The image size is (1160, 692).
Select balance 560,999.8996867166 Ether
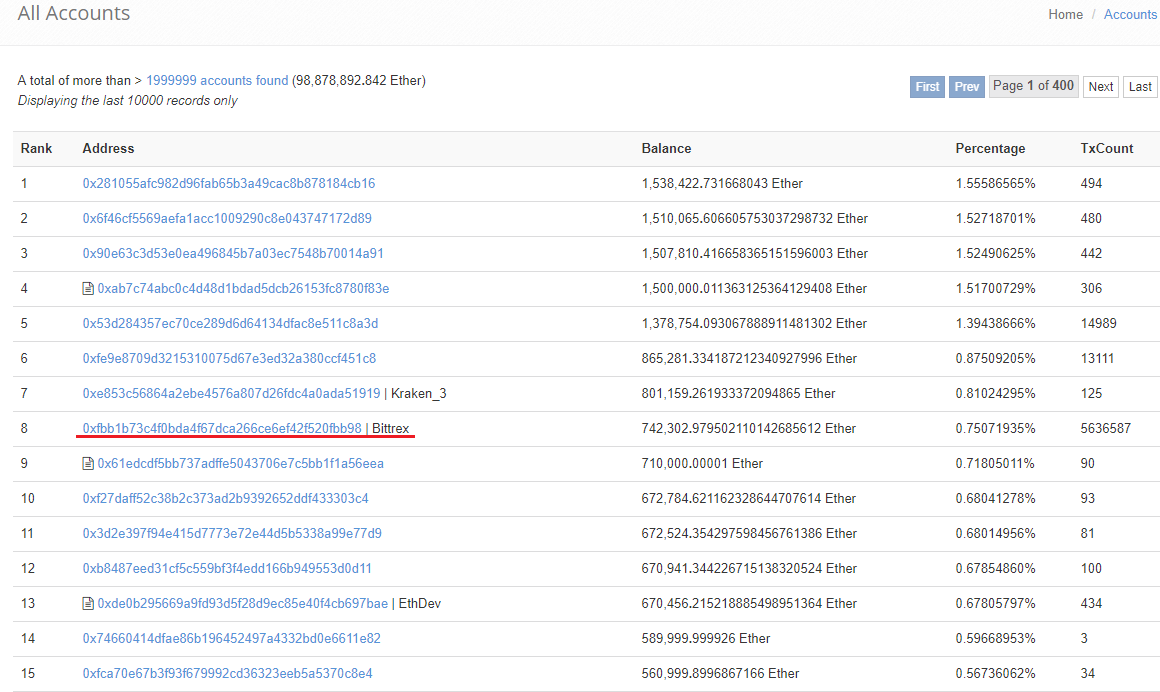(721, 673)
